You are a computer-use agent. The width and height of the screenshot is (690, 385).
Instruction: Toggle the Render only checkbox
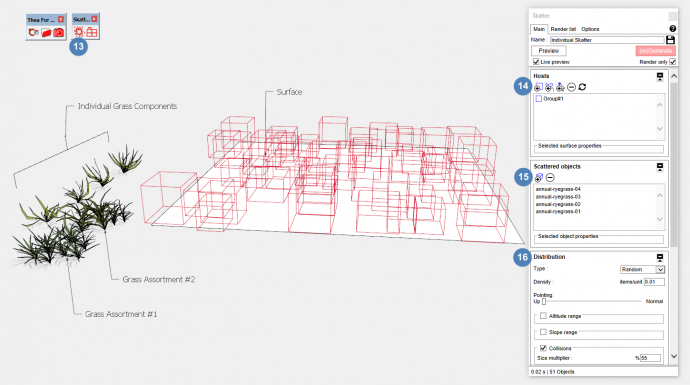(672, 62)
